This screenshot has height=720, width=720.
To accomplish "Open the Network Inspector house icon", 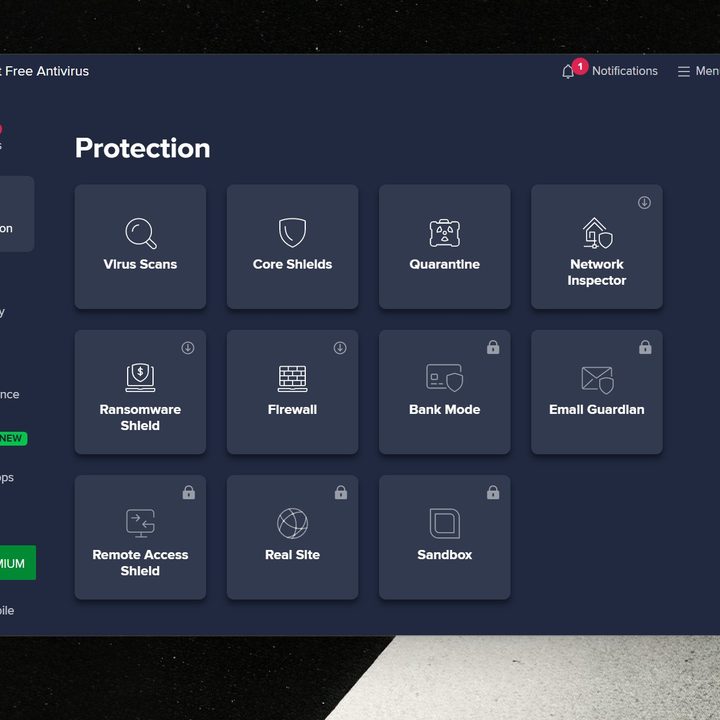I will click(x=597, y=233).
